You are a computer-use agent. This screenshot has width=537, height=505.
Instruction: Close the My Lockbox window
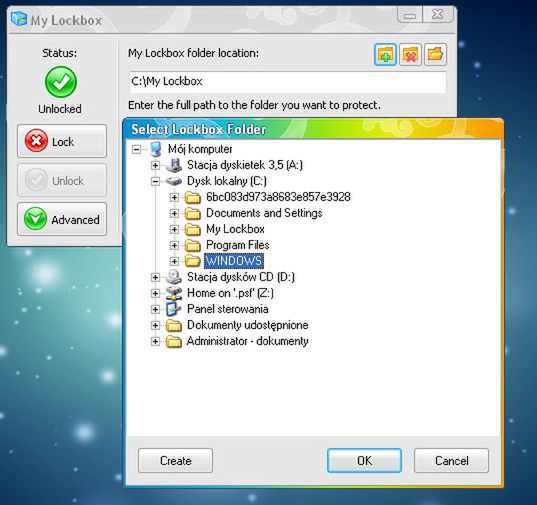[x=438, y=15]
